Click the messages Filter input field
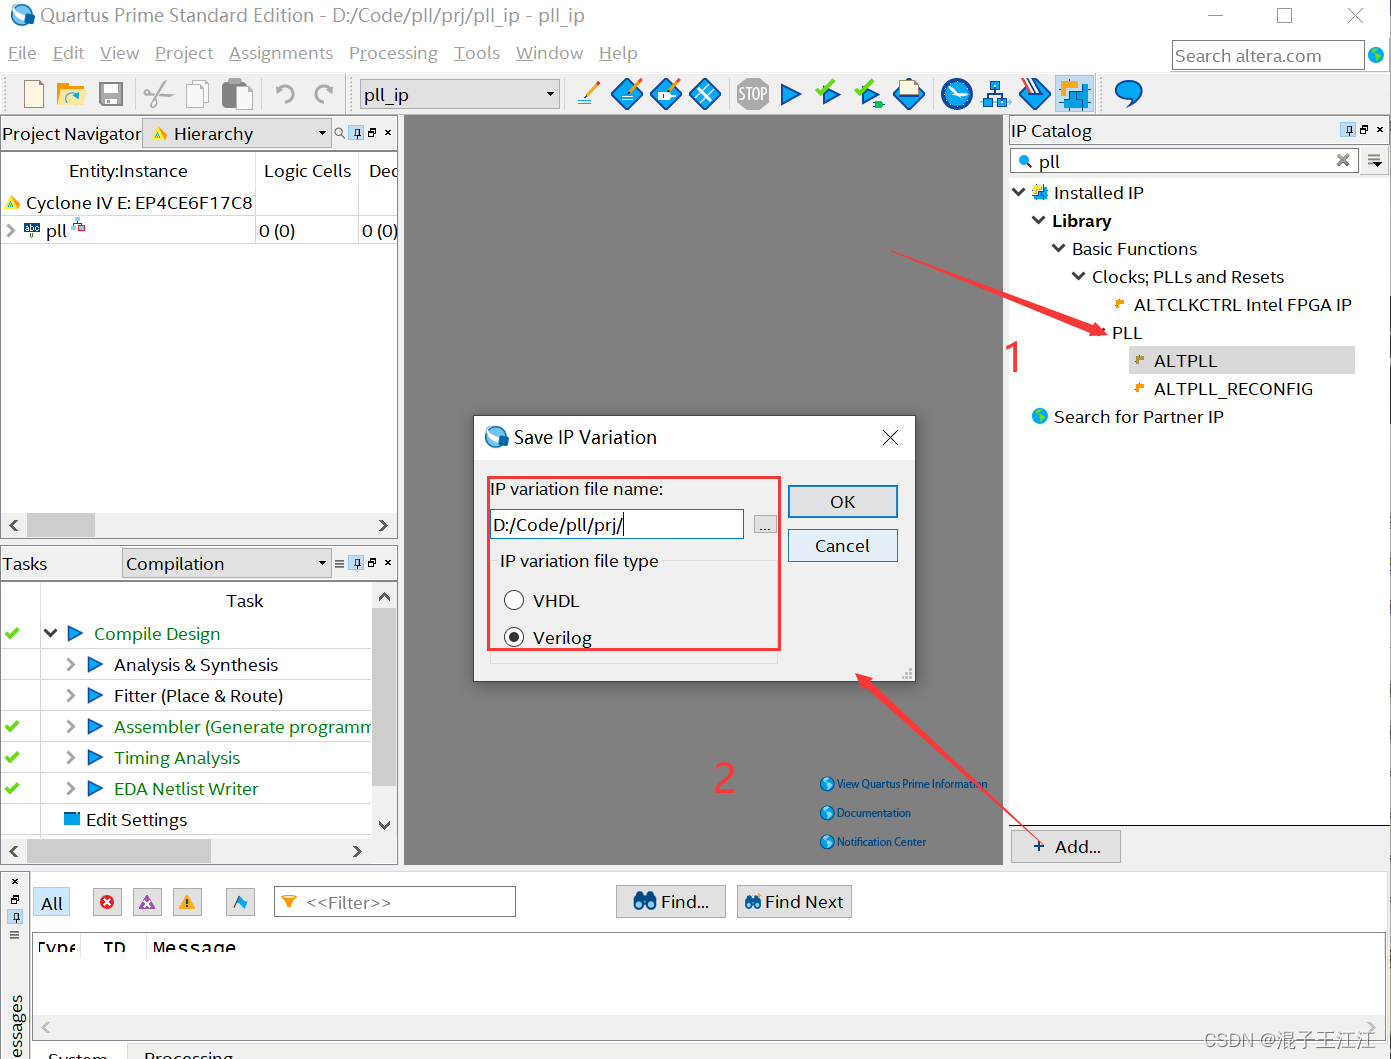The width and height of the screenshot is (1391, 1059). pyautogui.click(x=395, y=902)
